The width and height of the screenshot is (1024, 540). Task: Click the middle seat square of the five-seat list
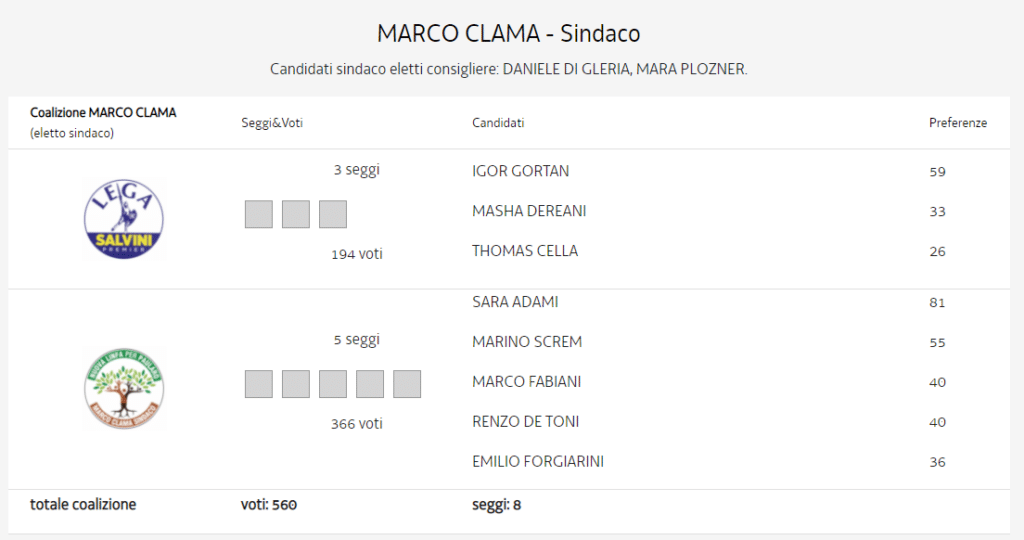pos(333,384)
